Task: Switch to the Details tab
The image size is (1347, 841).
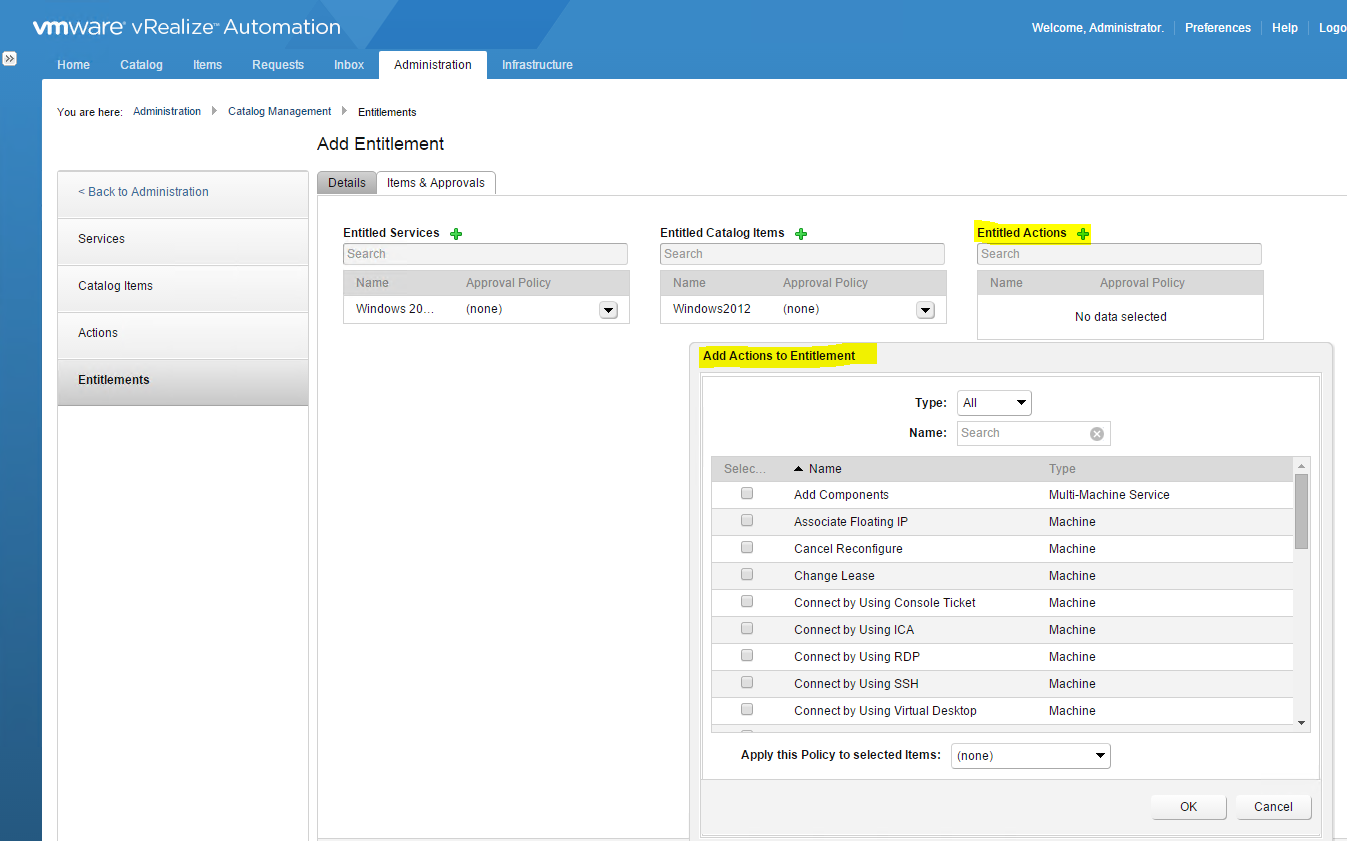Action: (x=347, y=183)
